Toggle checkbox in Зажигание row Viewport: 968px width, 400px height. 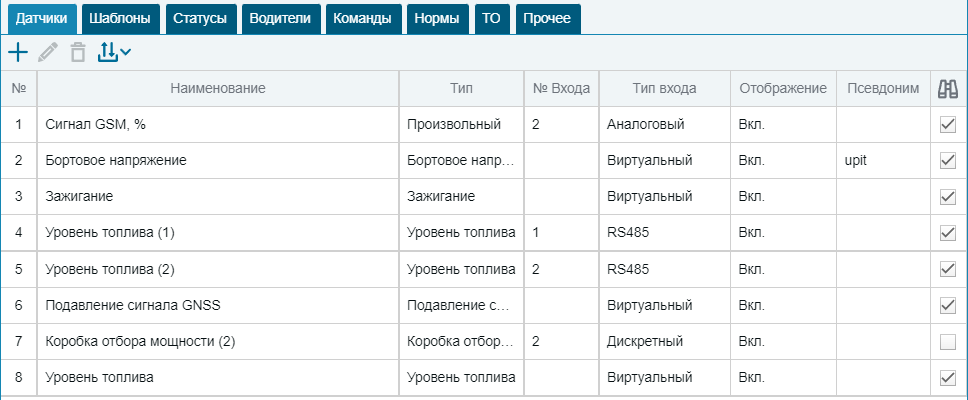click(x=947, y=197)
